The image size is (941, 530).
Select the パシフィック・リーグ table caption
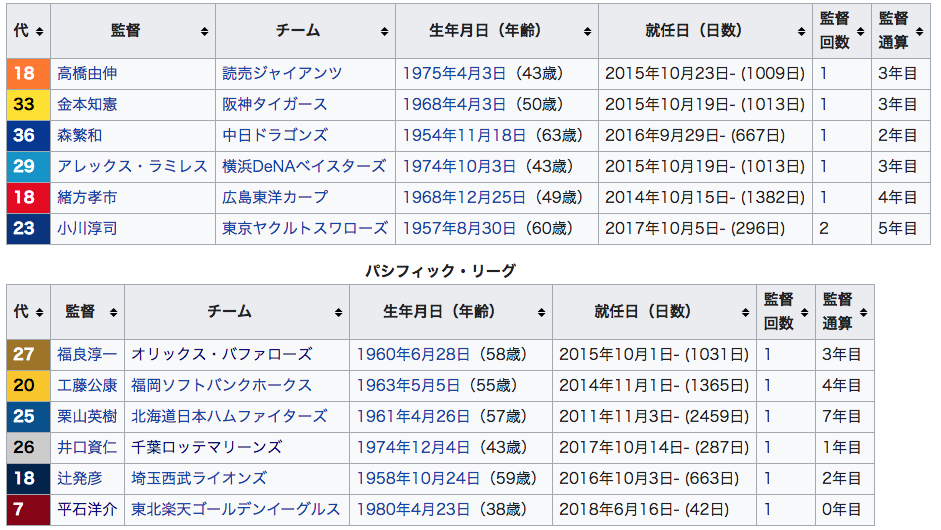coord(440,271)
